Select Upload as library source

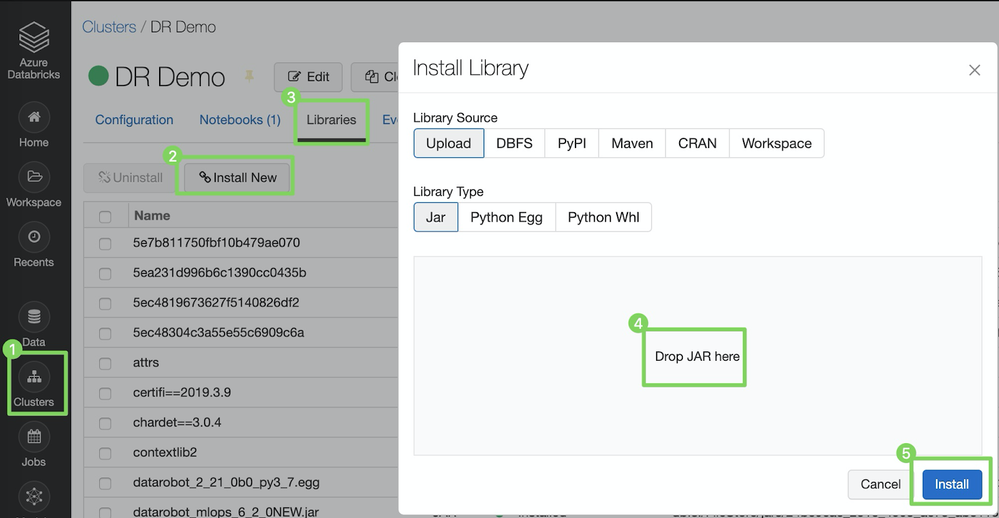pyautogui.click(x=449, y=143)
